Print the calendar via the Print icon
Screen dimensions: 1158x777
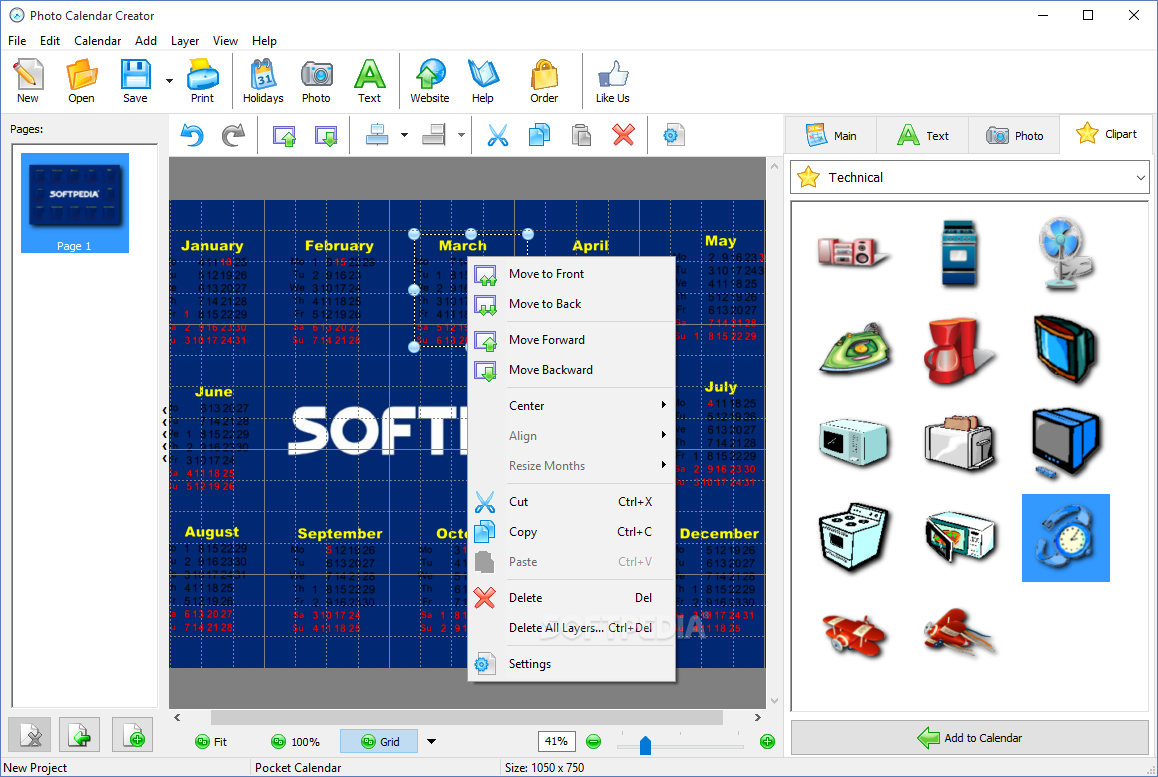(x=202, y=81)
